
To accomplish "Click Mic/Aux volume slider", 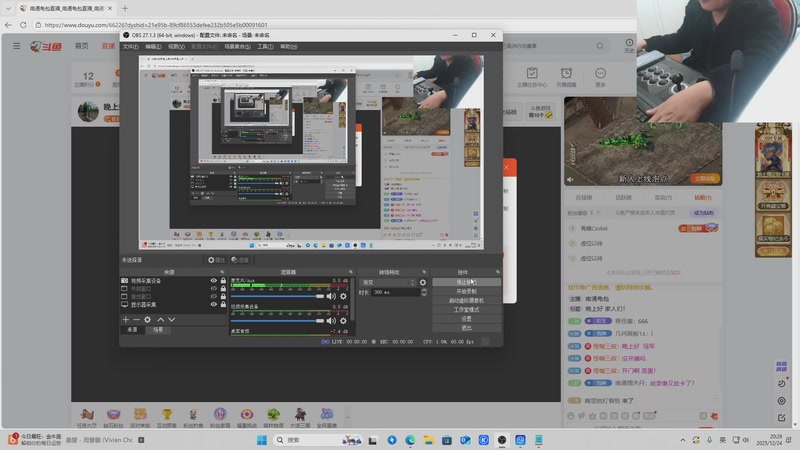I will tap(277, 296).
